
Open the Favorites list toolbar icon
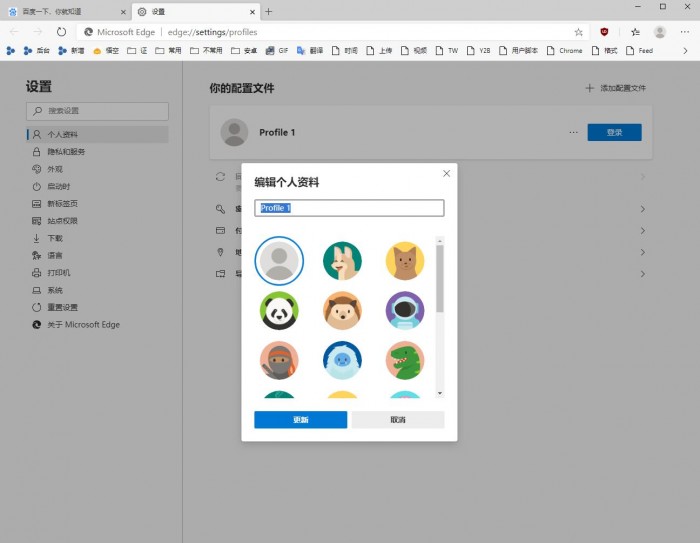point(635,32)
